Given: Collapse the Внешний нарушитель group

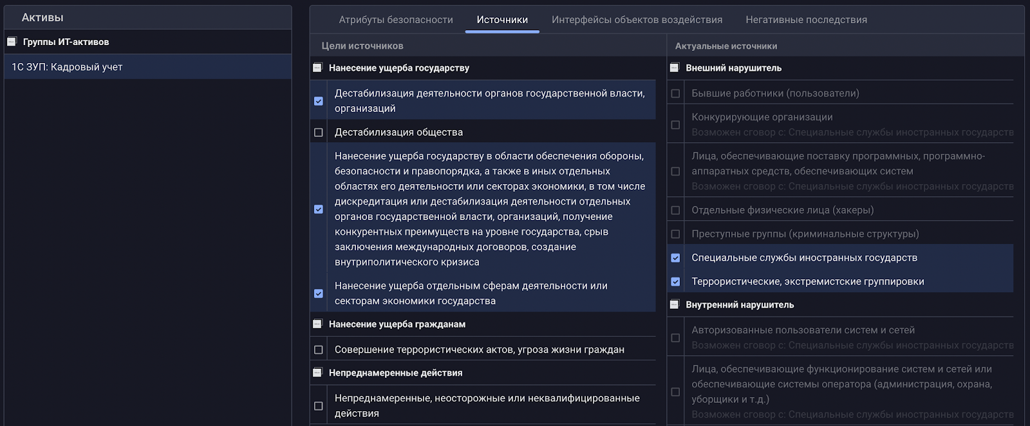Looking at the screenshot, I should point(675,68).
